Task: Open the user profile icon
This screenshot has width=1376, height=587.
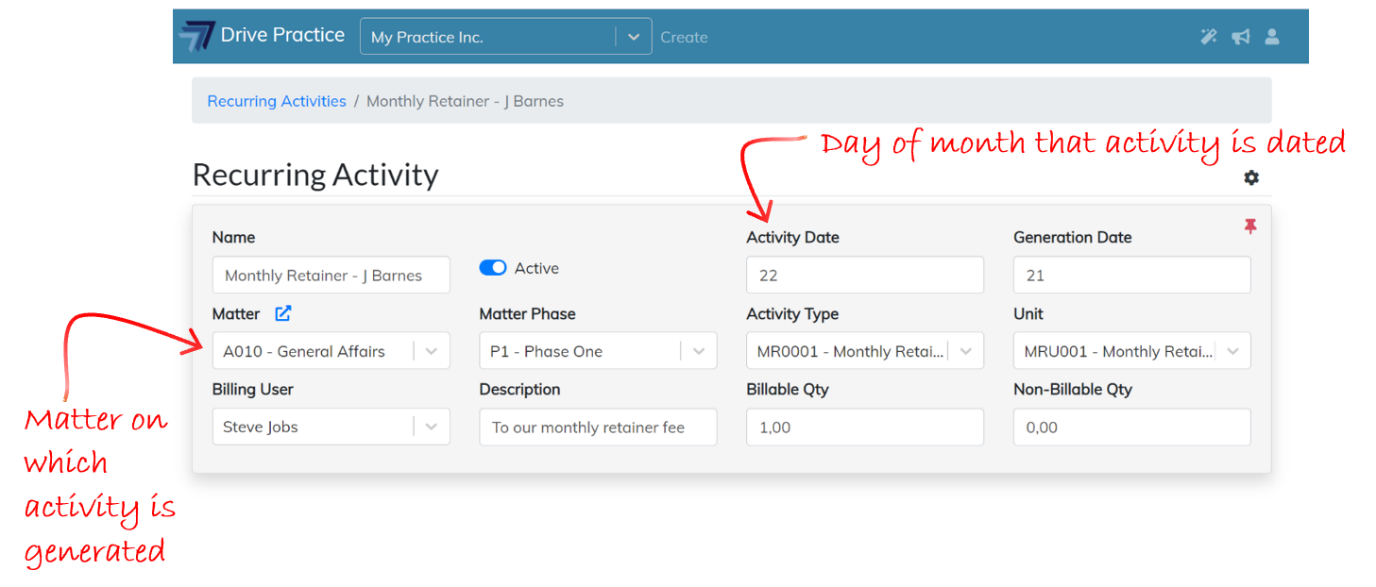Action: (1272, 37)
